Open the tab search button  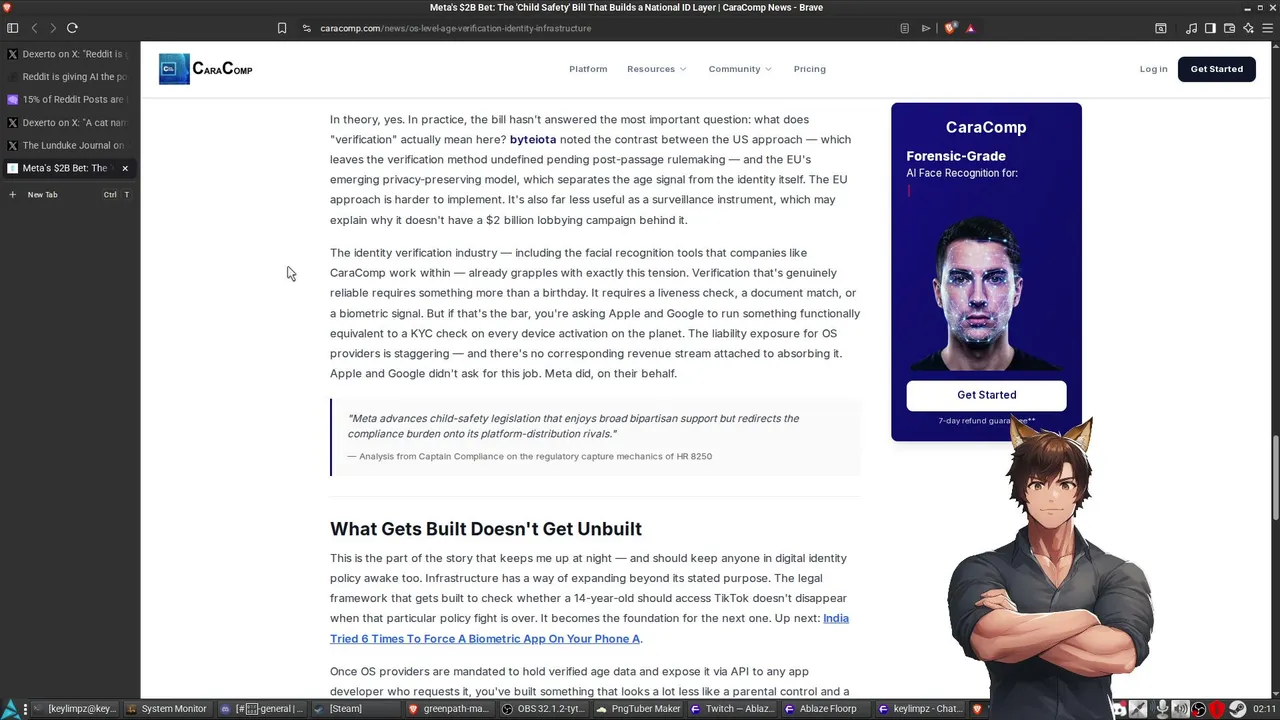1161,28
